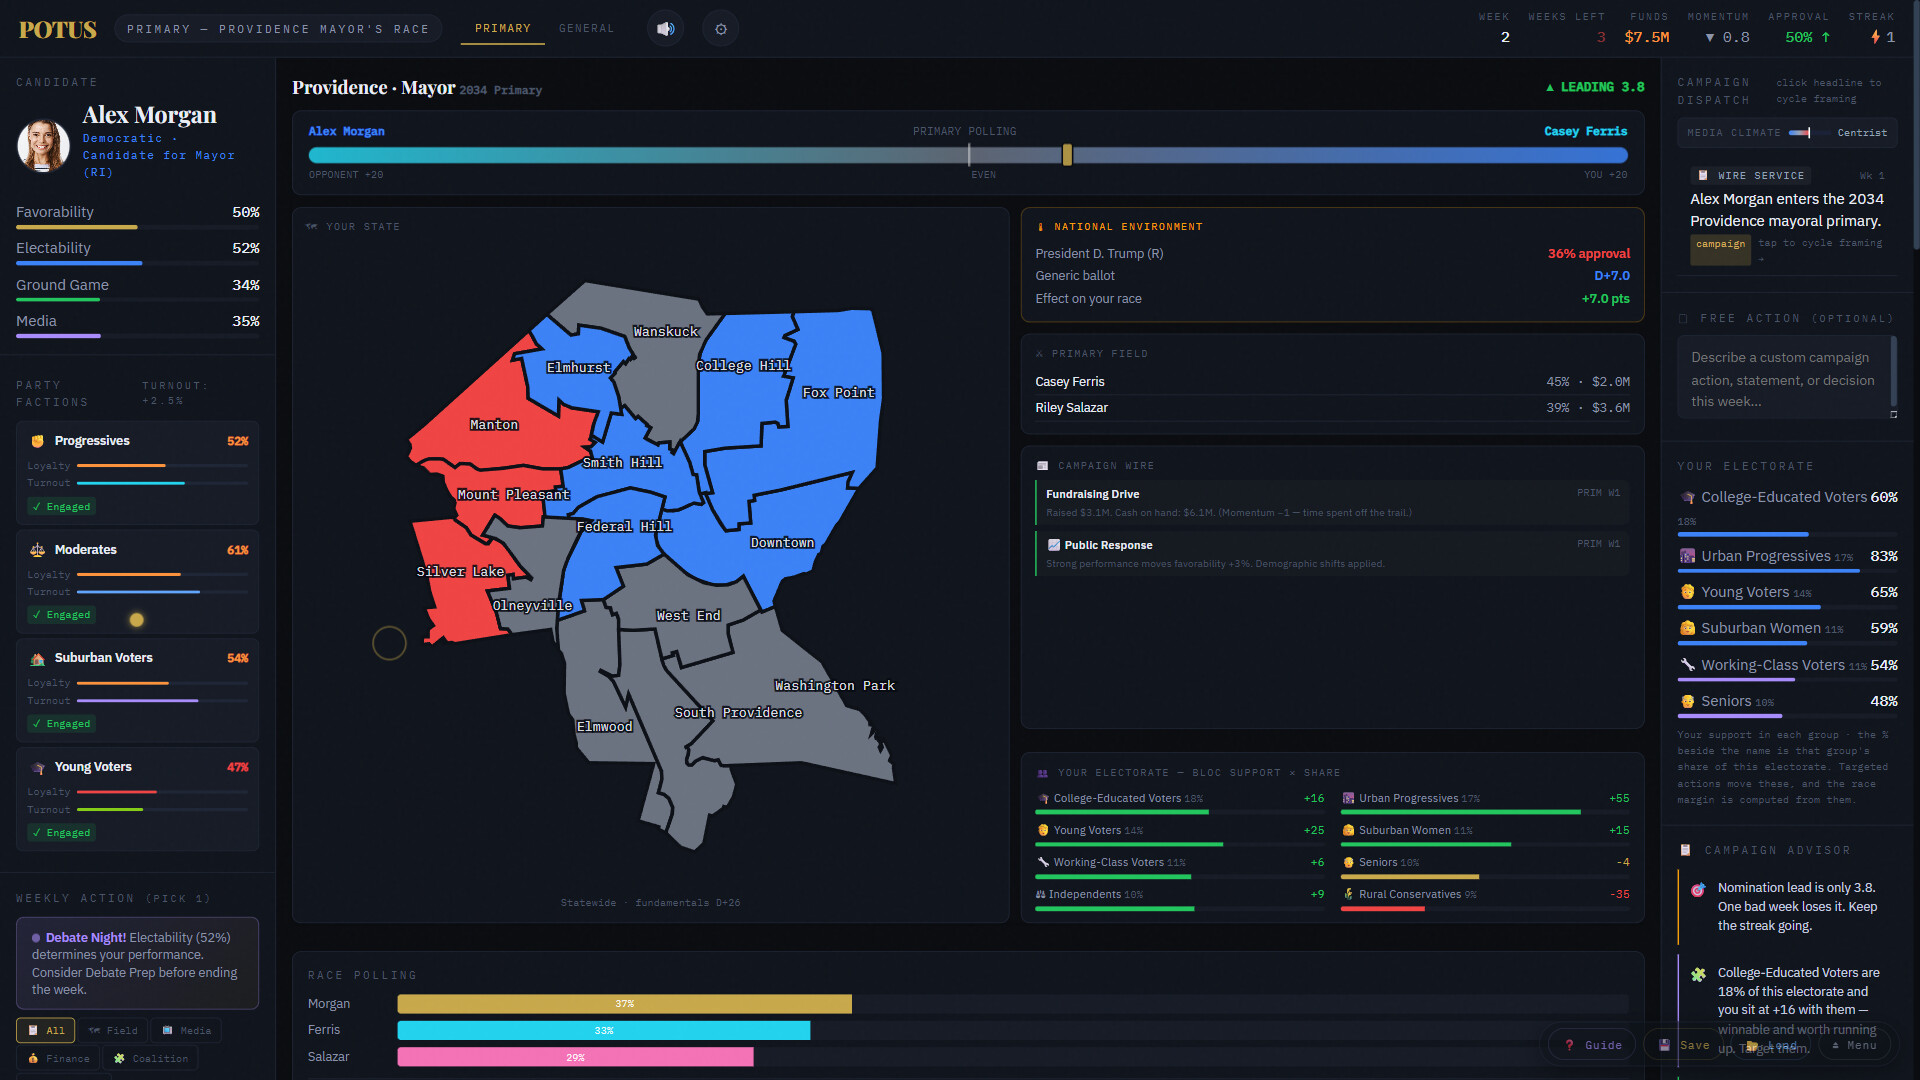Mute game audio with the speaker icon
The width and height of the screenshot is (1920, 1080).
(x=665, y=29)
